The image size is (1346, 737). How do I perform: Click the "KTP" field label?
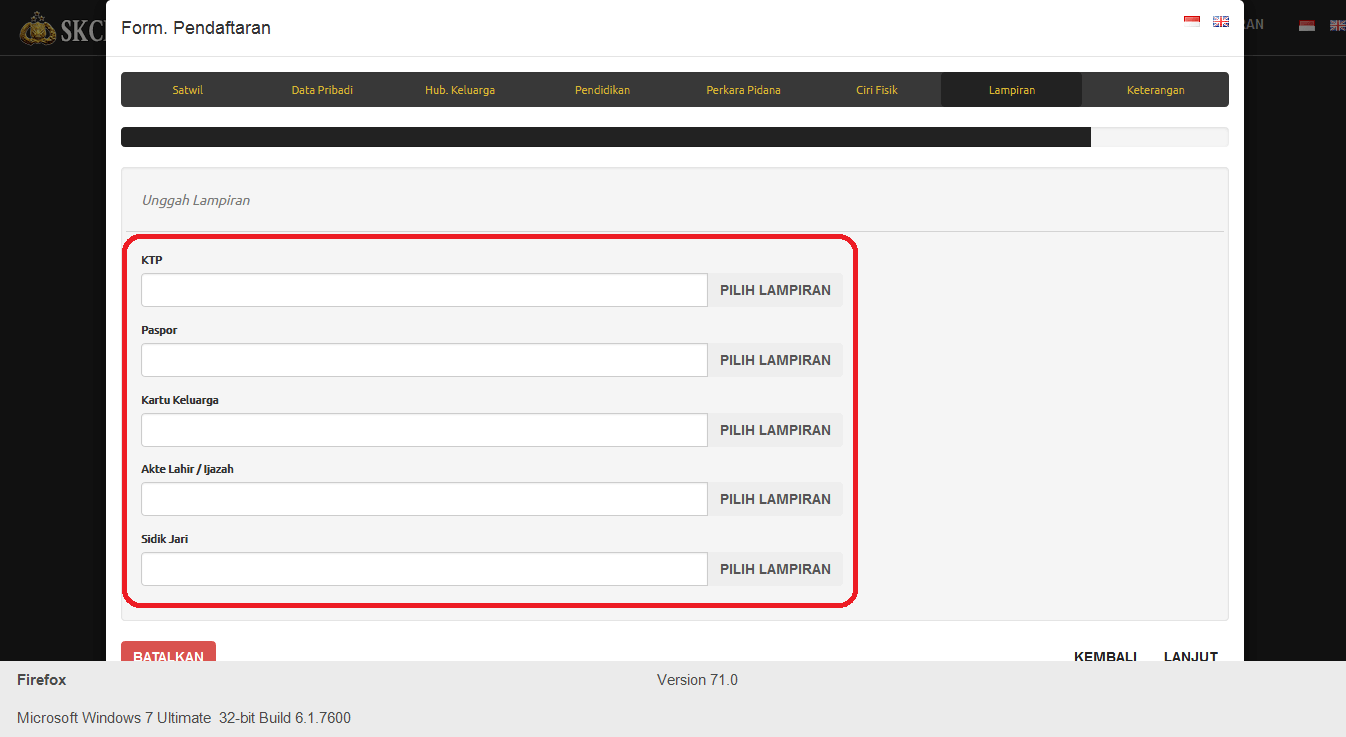152,260
